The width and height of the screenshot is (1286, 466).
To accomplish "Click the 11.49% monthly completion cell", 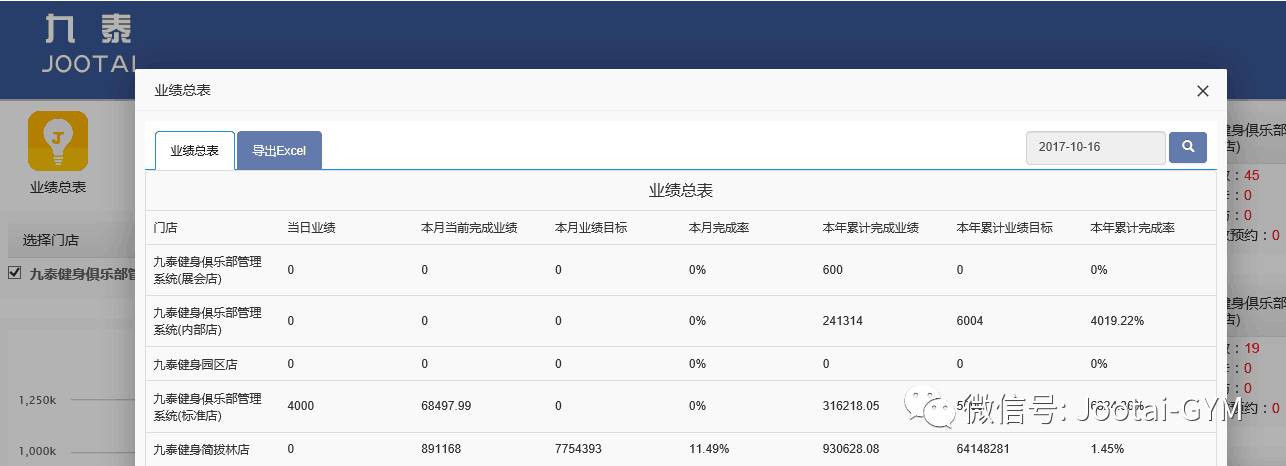I will pyautogui.click(x=709, y=449).
